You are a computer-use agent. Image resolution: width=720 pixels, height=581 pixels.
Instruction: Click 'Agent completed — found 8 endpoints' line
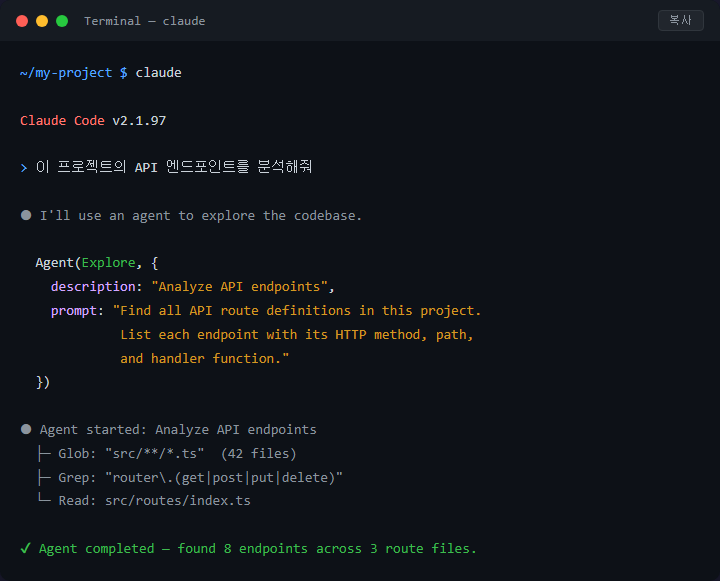coord(258,548)
